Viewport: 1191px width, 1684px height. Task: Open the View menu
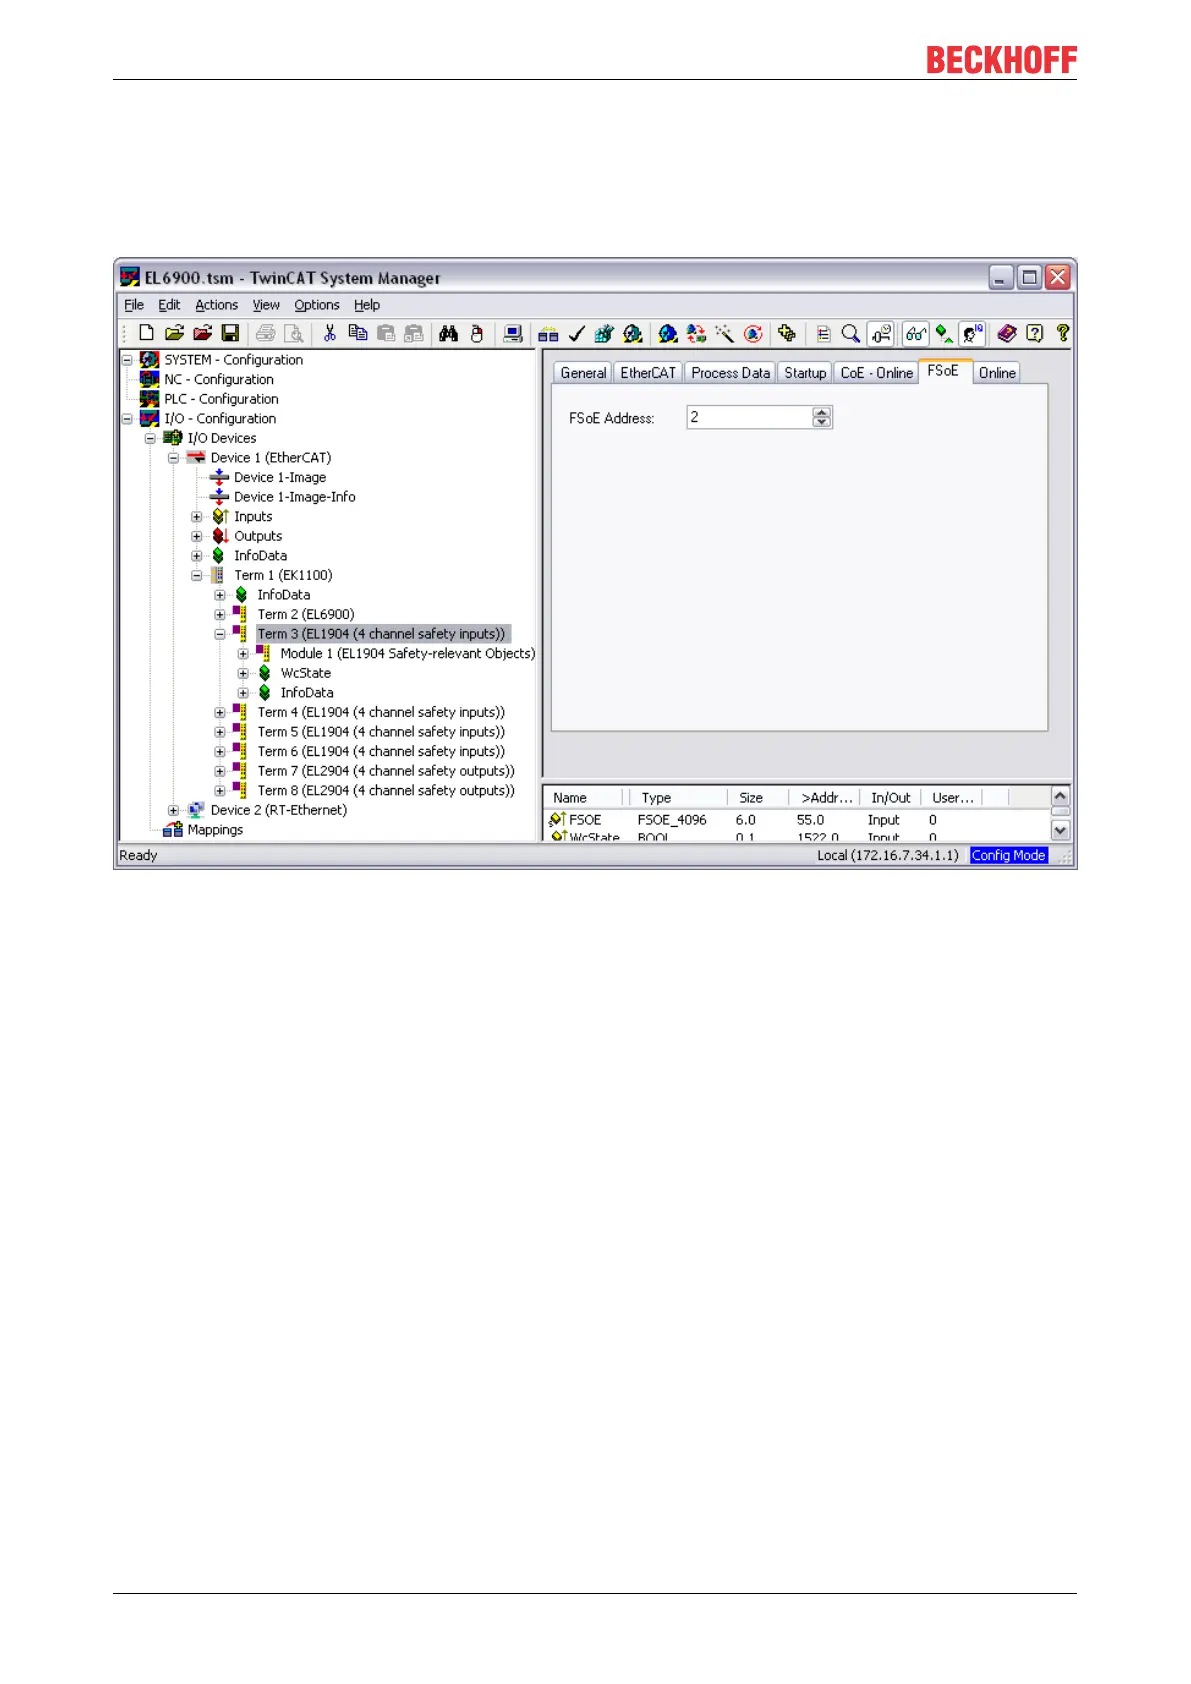coord(266,305)
